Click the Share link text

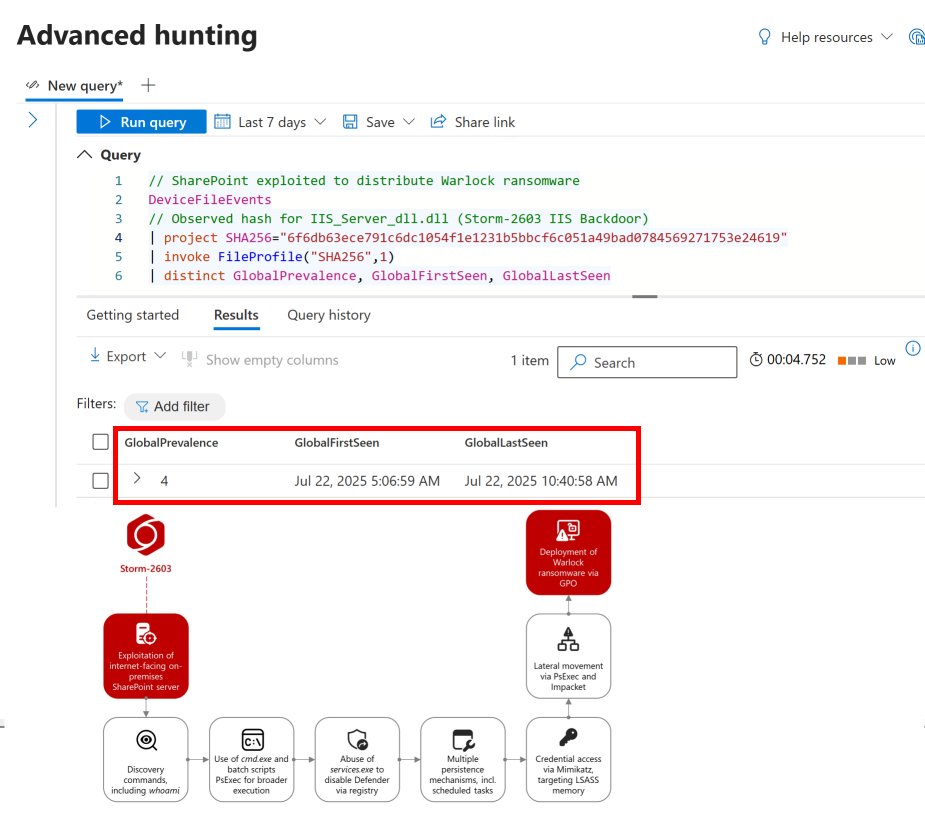click(484, 122)
